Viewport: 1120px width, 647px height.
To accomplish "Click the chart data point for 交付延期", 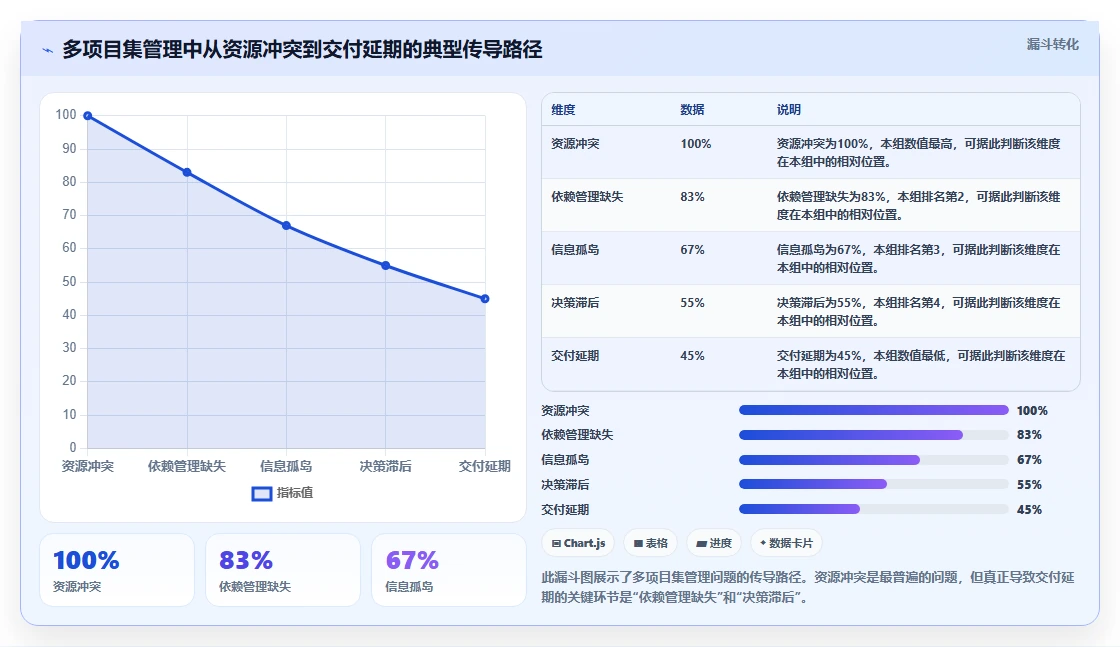I will [x=485, y=299].
